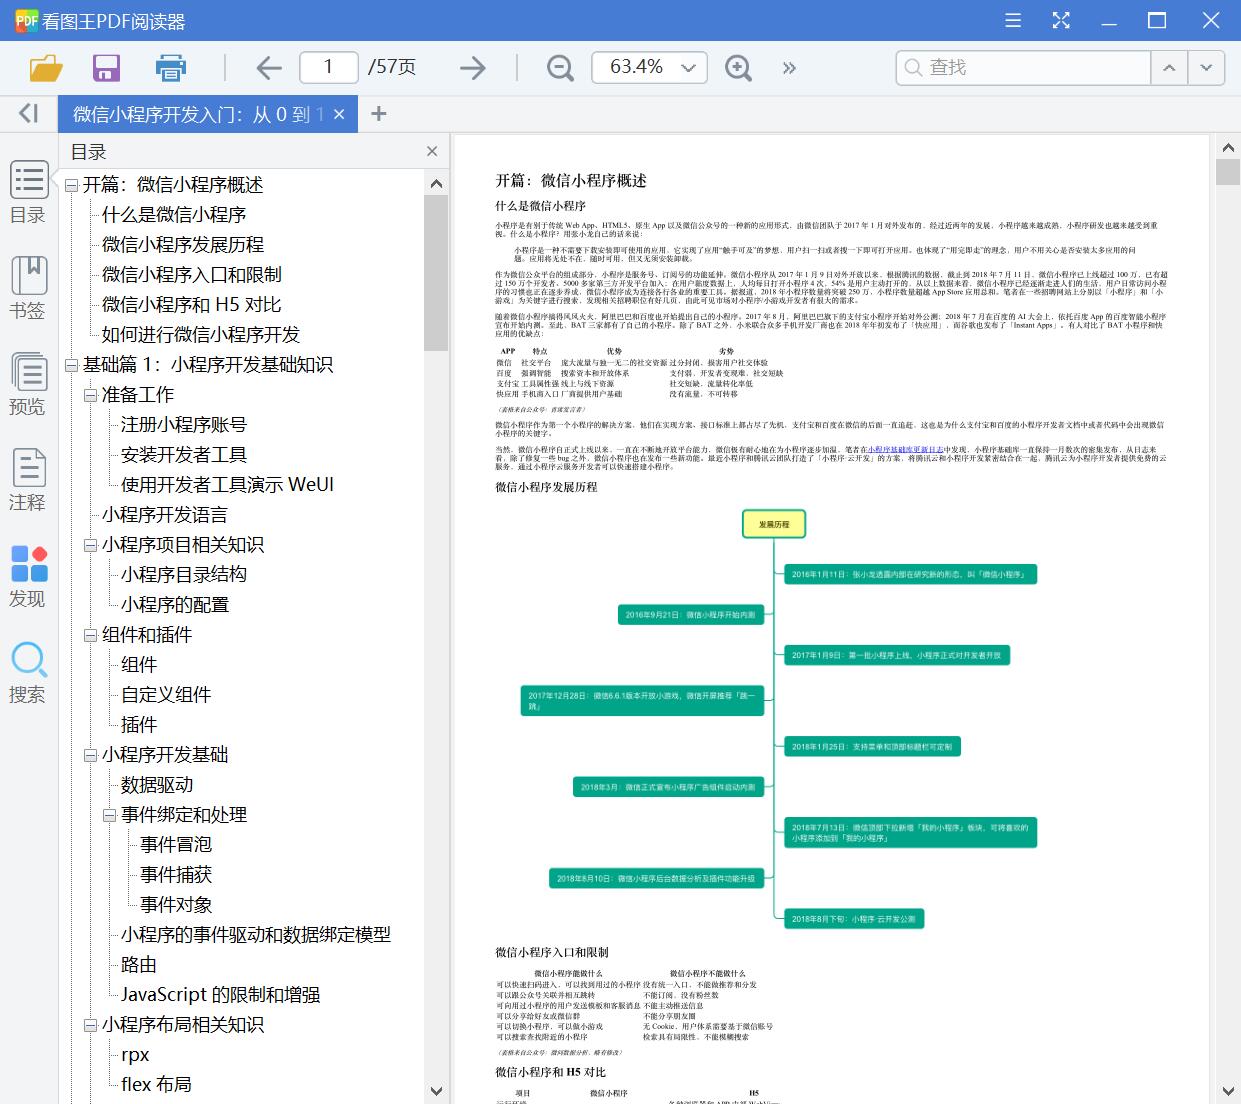
Task: Toggle fullscreen mode from title bar
Action: tap(1060, 20)
